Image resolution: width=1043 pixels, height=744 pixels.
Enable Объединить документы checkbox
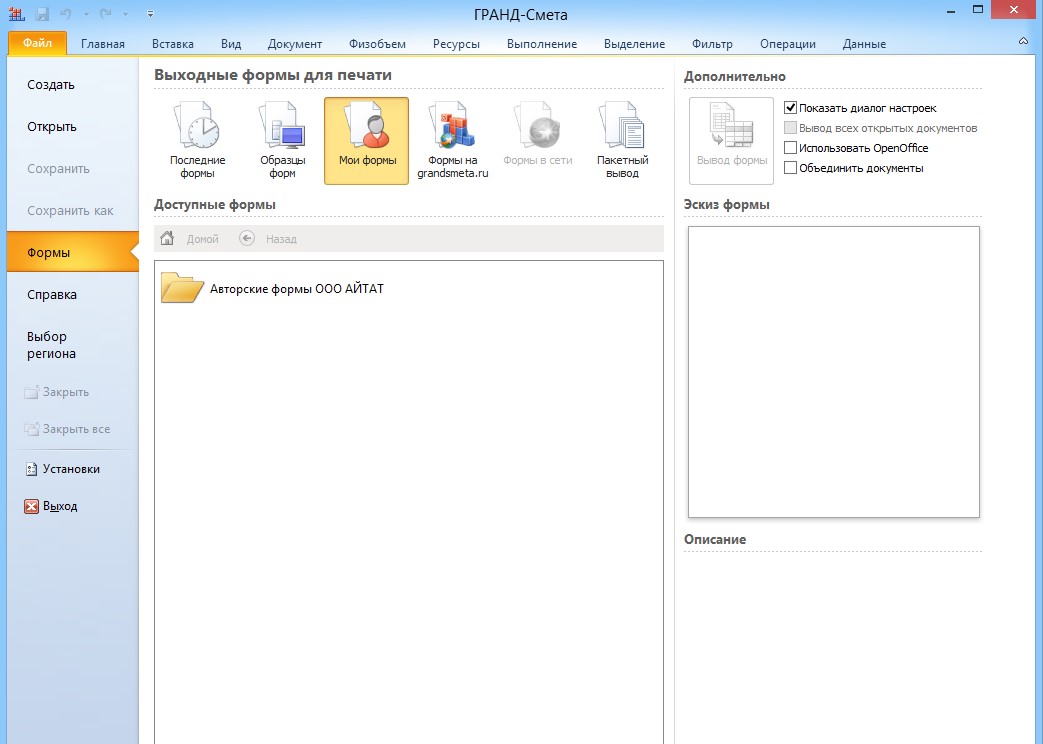click(x=790, y=168)
